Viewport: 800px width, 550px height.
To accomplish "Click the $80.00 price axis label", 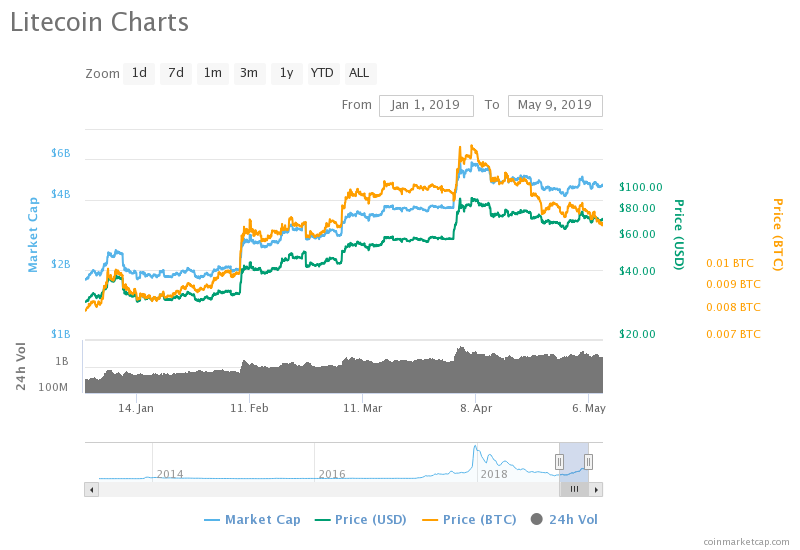I will 637,208.
